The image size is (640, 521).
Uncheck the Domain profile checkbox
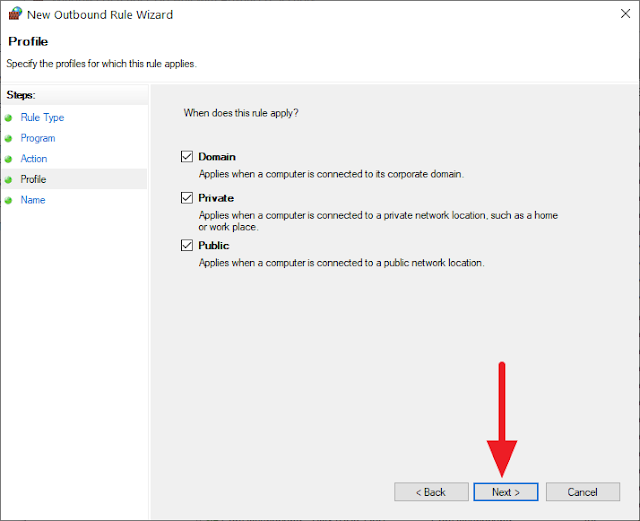tap(187, 156)
